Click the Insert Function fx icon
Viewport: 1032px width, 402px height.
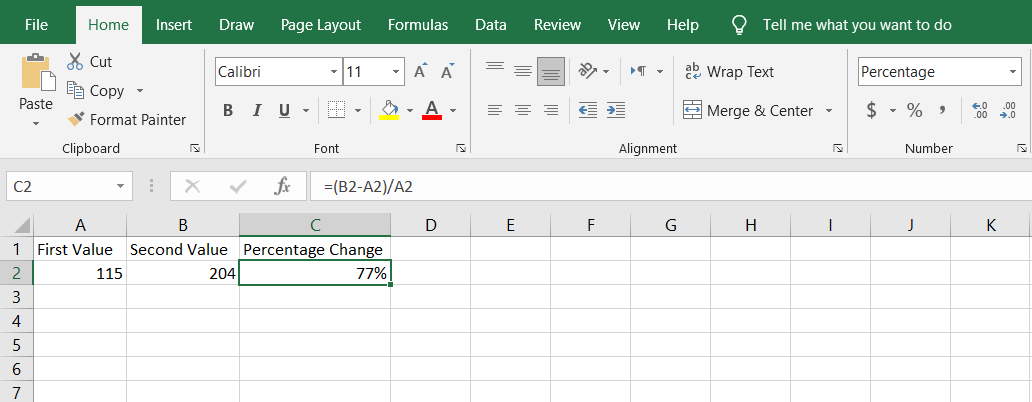tap(283, 186)
